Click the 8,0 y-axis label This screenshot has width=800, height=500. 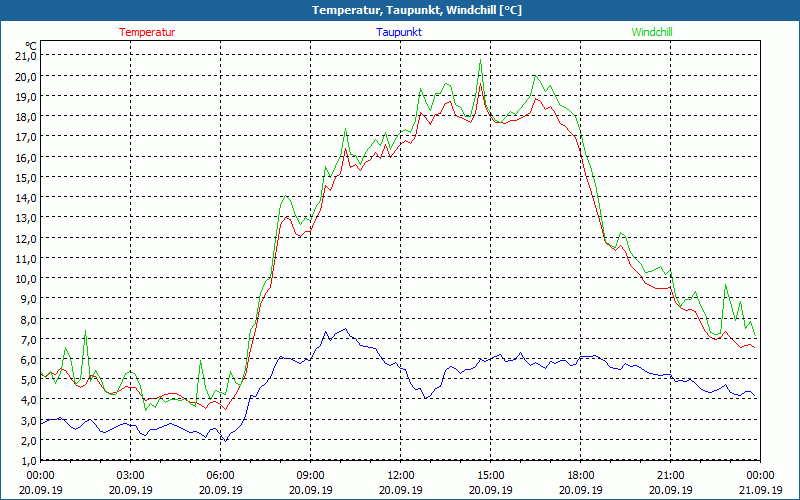tap(29, 319)
